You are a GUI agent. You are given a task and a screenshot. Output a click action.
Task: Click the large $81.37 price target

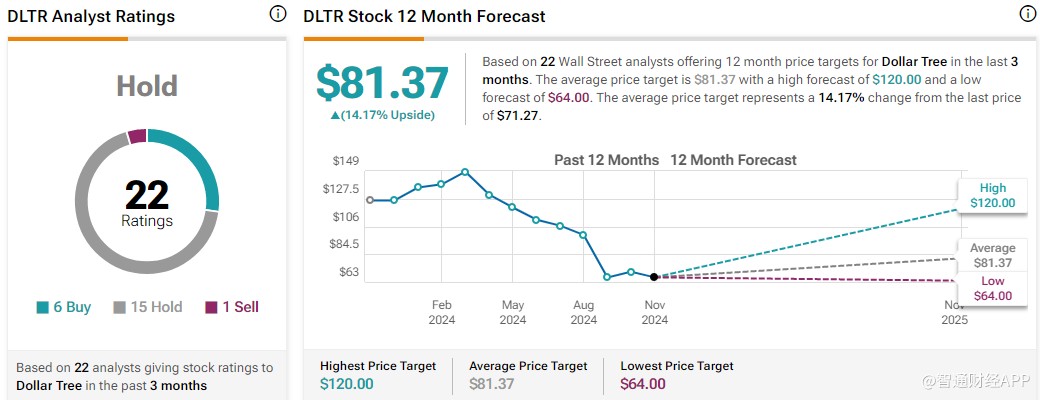click(x=383, y=82)
